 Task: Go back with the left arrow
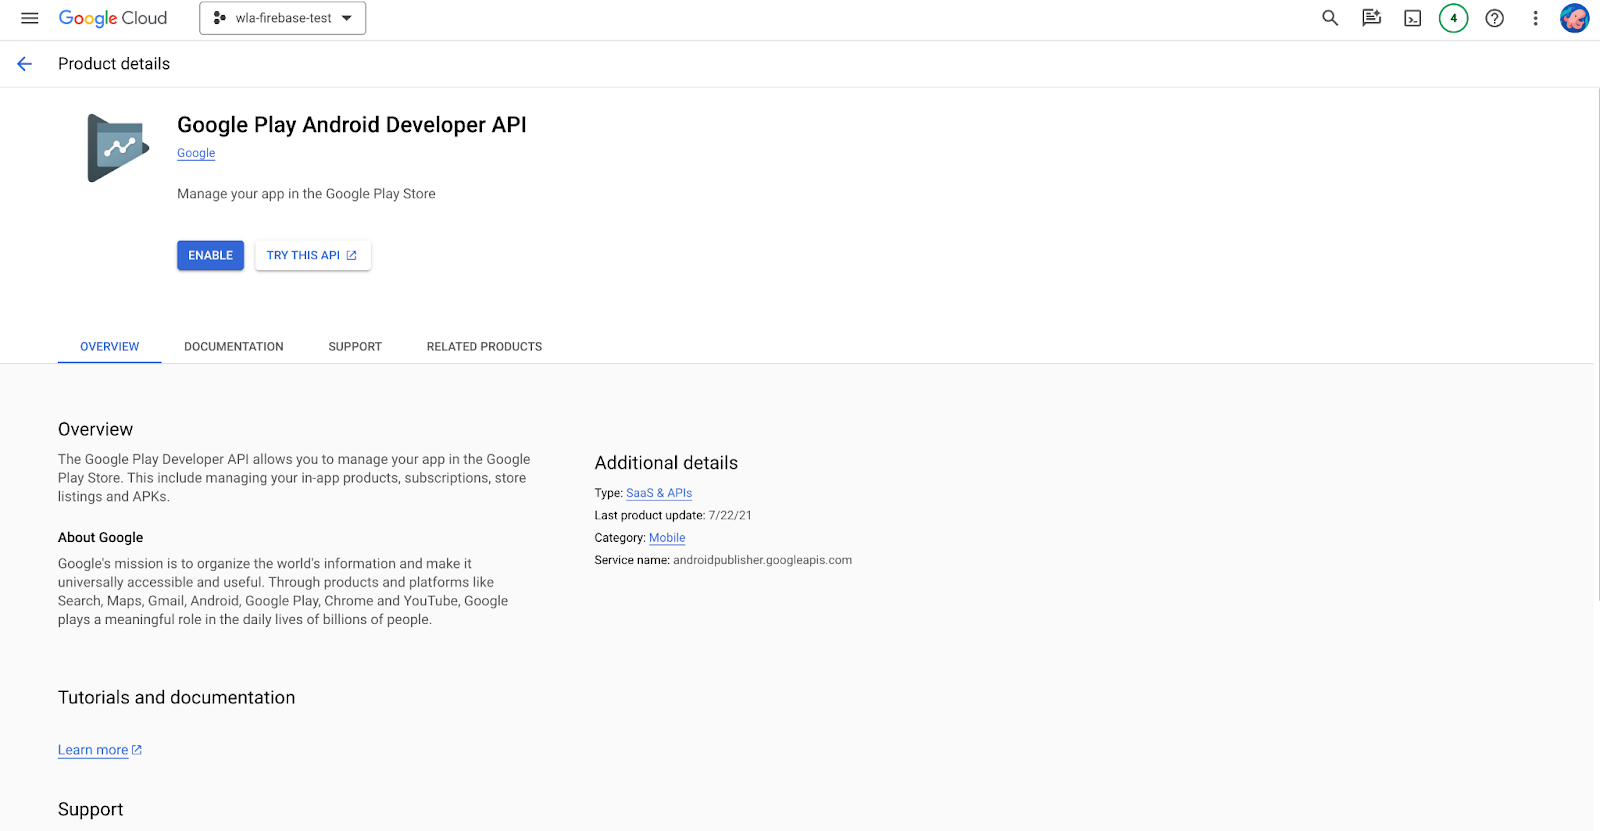point(25,64)
